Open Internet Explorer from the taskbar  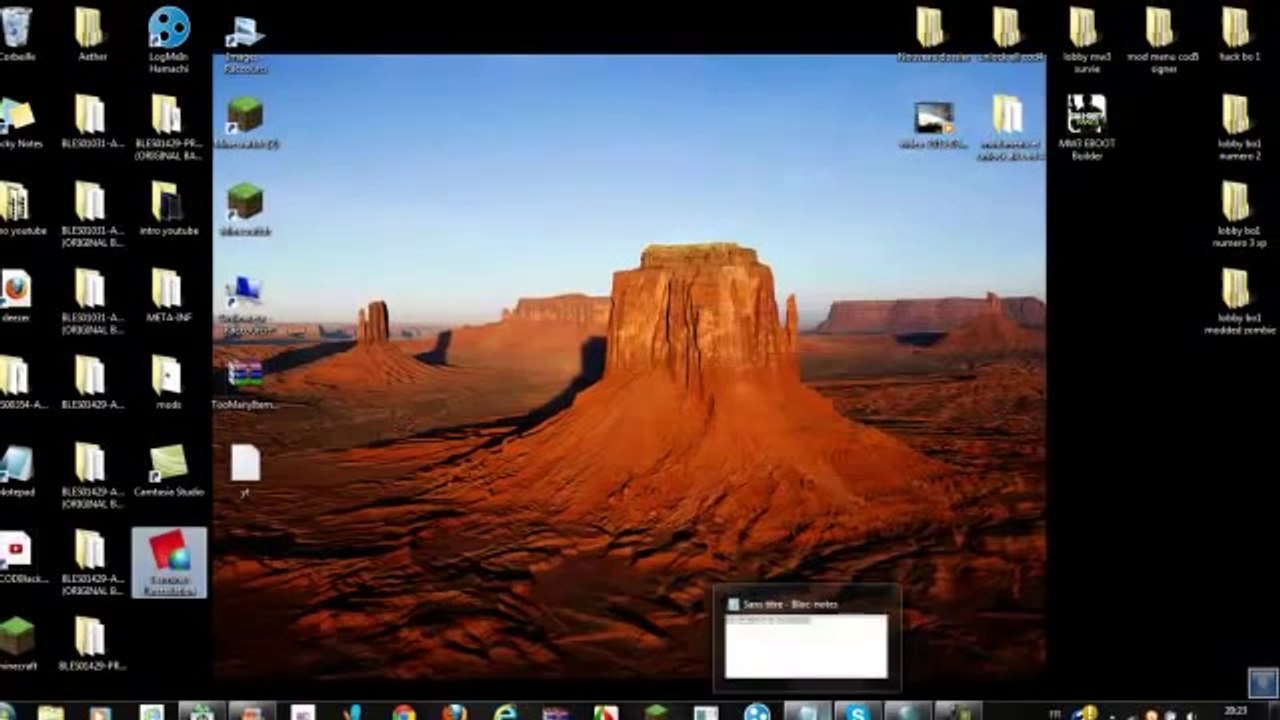point(505,712)
